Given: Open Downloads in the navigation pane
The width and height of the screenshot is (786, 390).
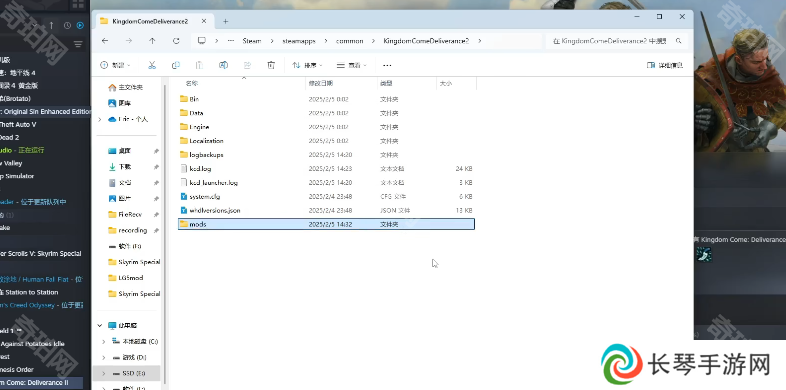Looking at the screenshot, I should (x=125, y=166).
